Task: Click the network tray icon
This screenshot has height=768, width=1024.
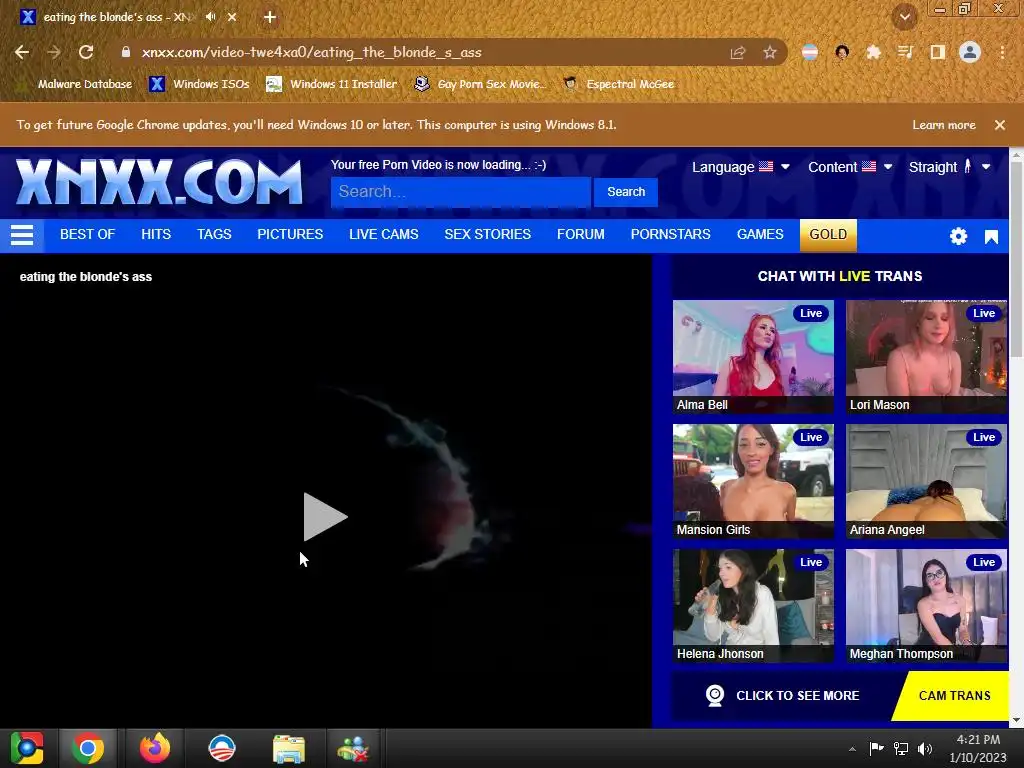Action: [x=901, y=748]
